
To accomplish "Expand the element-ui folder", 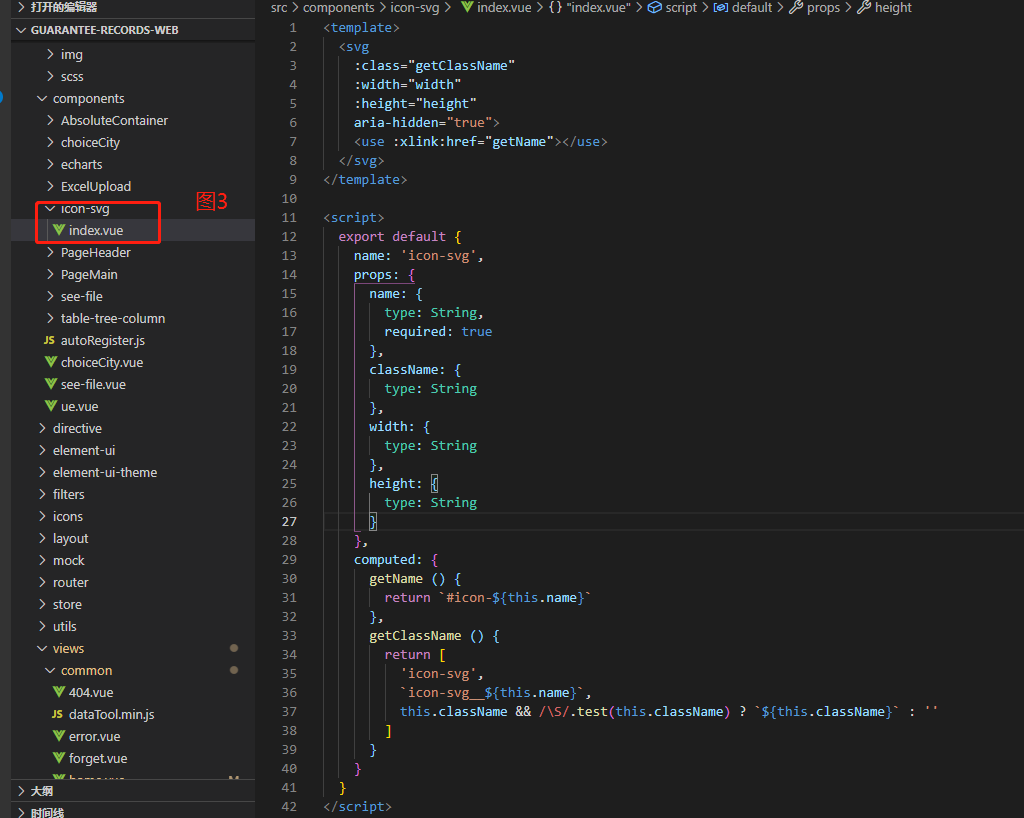I will tap(42, 450).
